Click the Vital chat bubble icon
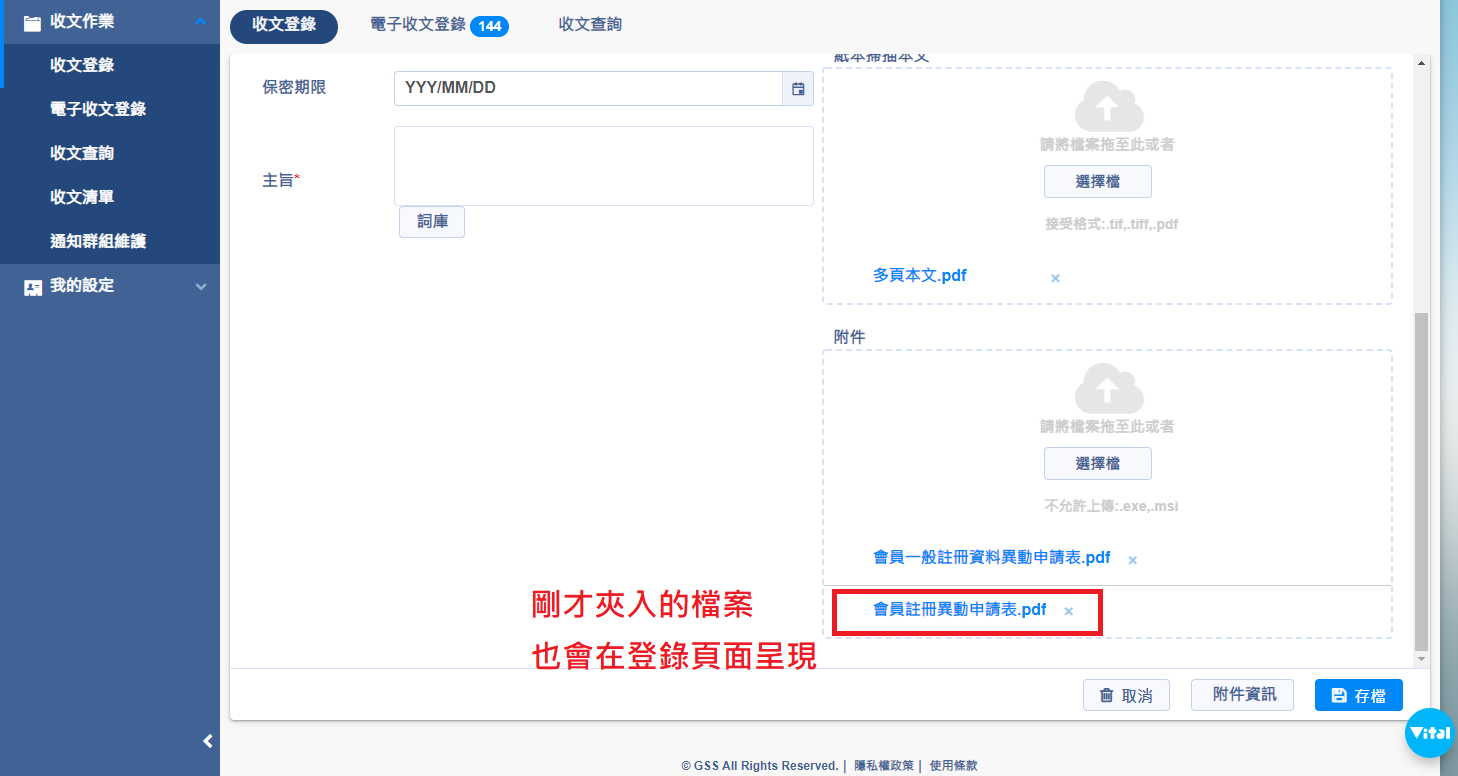 point(1429,733)
